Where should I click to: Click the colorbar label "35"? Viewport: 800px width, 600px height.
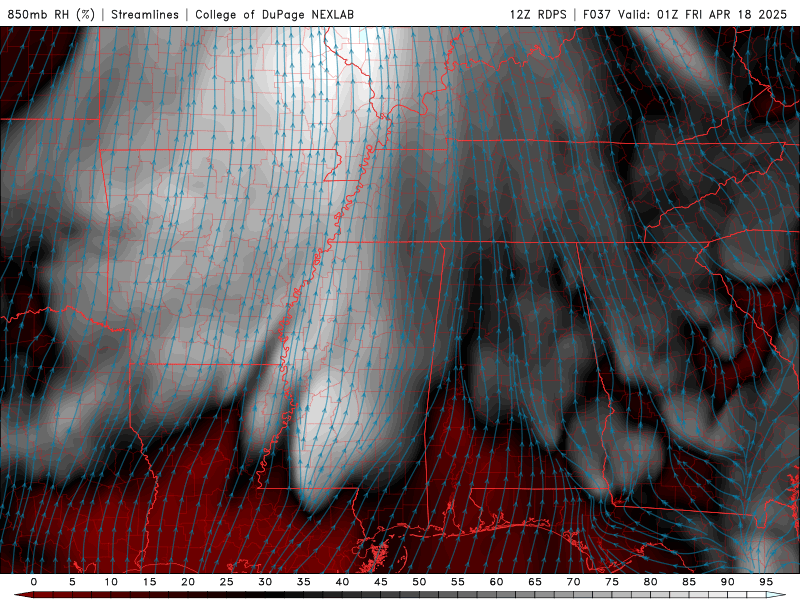point(304,582)
